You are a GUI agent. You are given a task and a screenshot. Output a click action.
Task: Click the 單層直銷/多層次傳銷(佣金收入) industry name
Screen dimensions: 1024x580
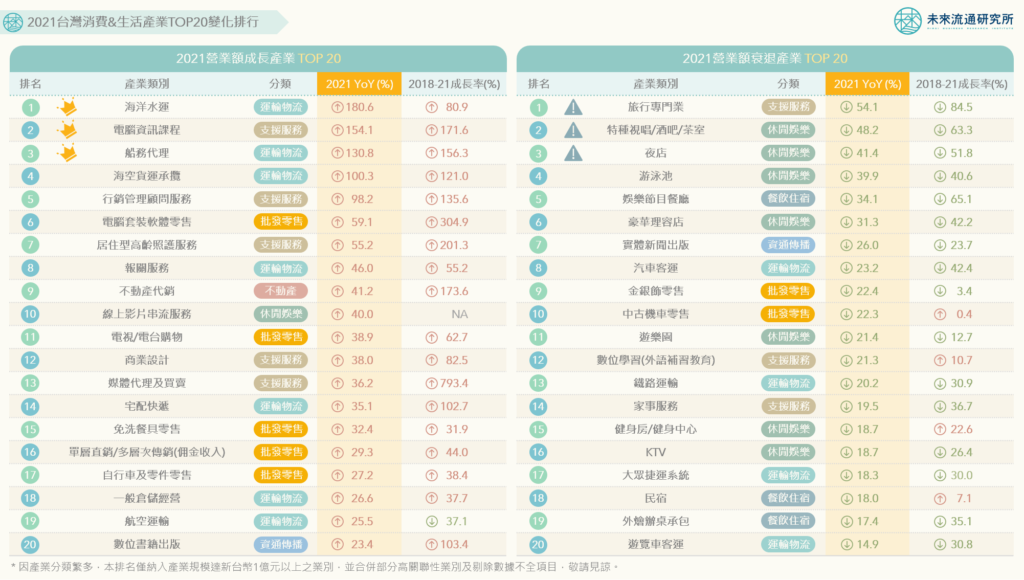[x=147, y=452]
